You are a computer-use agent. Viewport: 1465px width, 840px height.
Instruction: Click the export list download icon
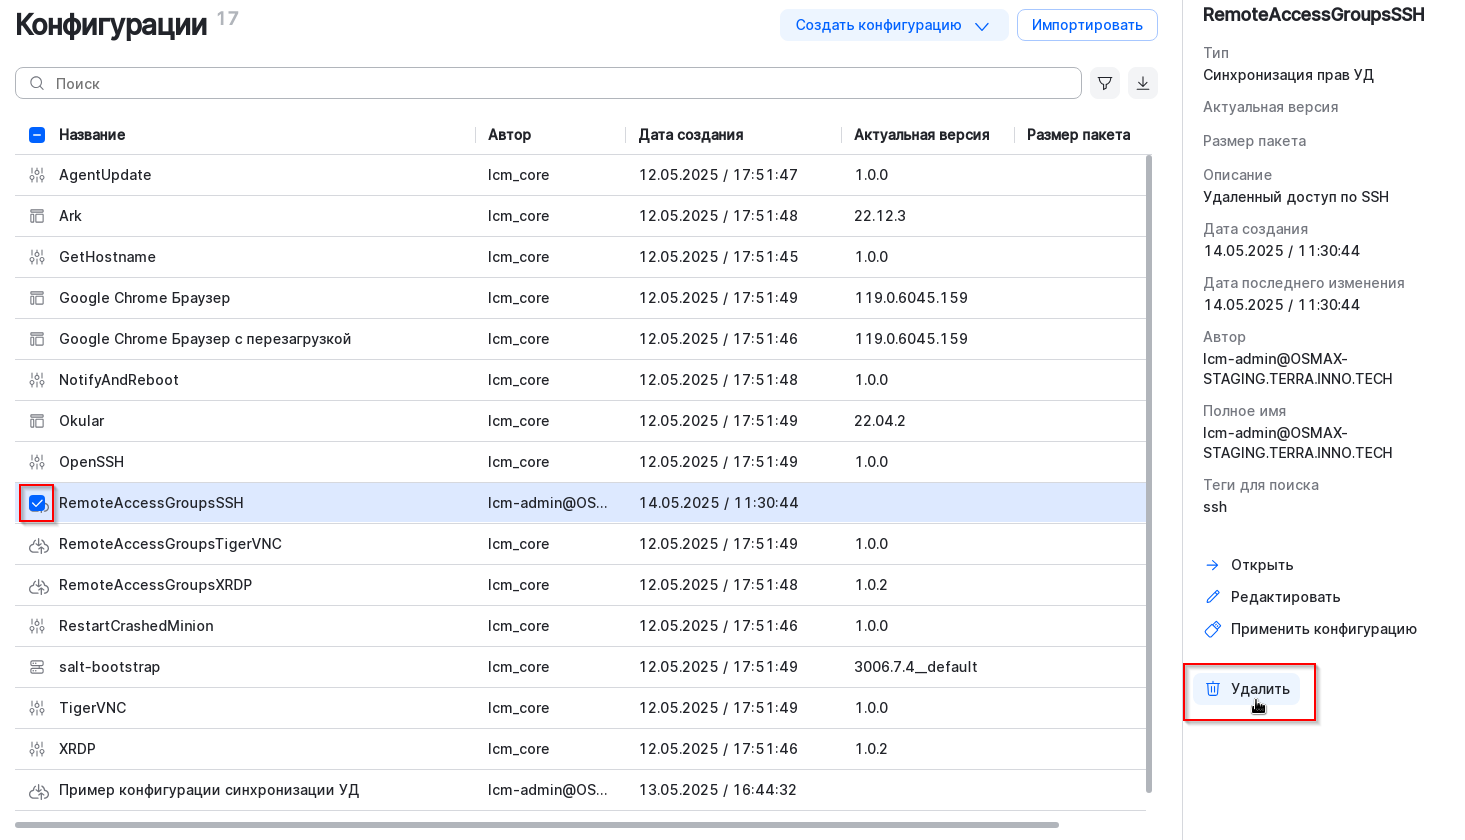coord(1143,83)
